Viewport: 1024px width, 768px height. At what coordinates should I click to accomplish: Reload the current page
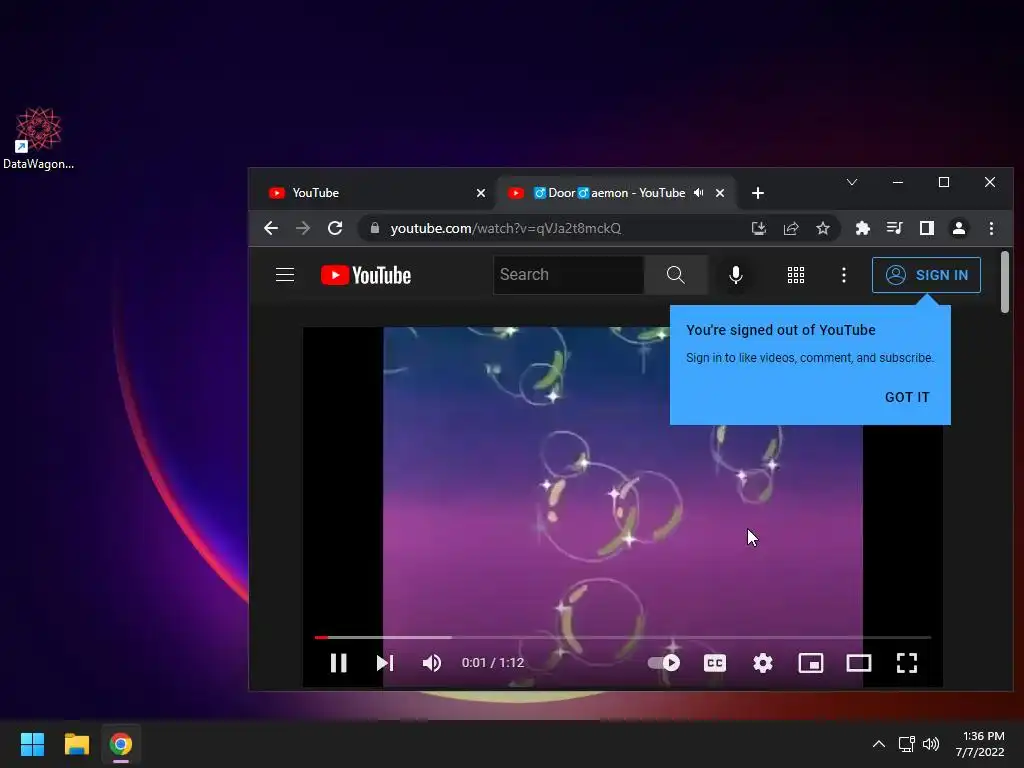coord(335,228)
